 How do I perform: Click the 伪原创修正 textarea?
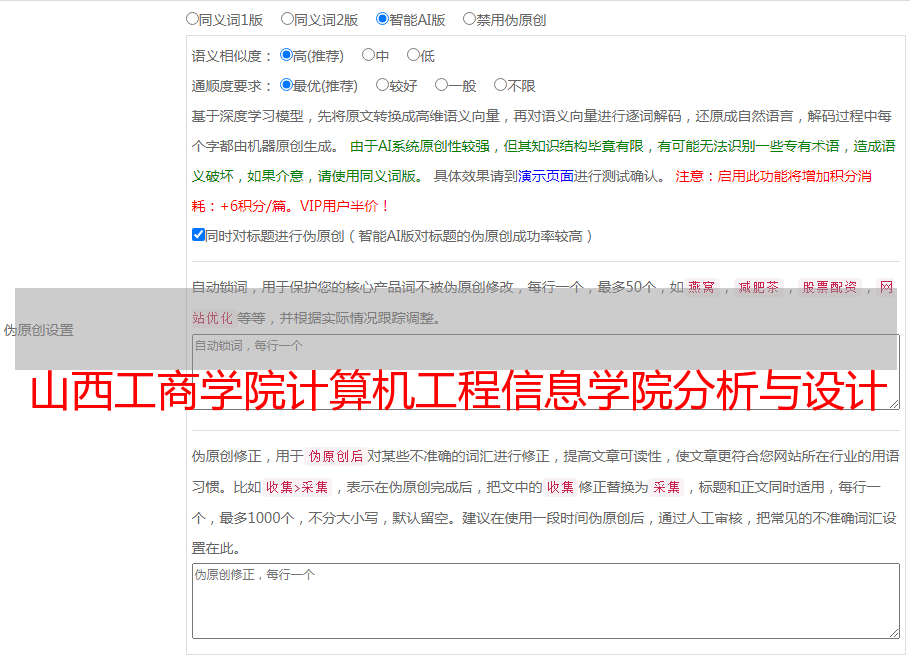546,601
